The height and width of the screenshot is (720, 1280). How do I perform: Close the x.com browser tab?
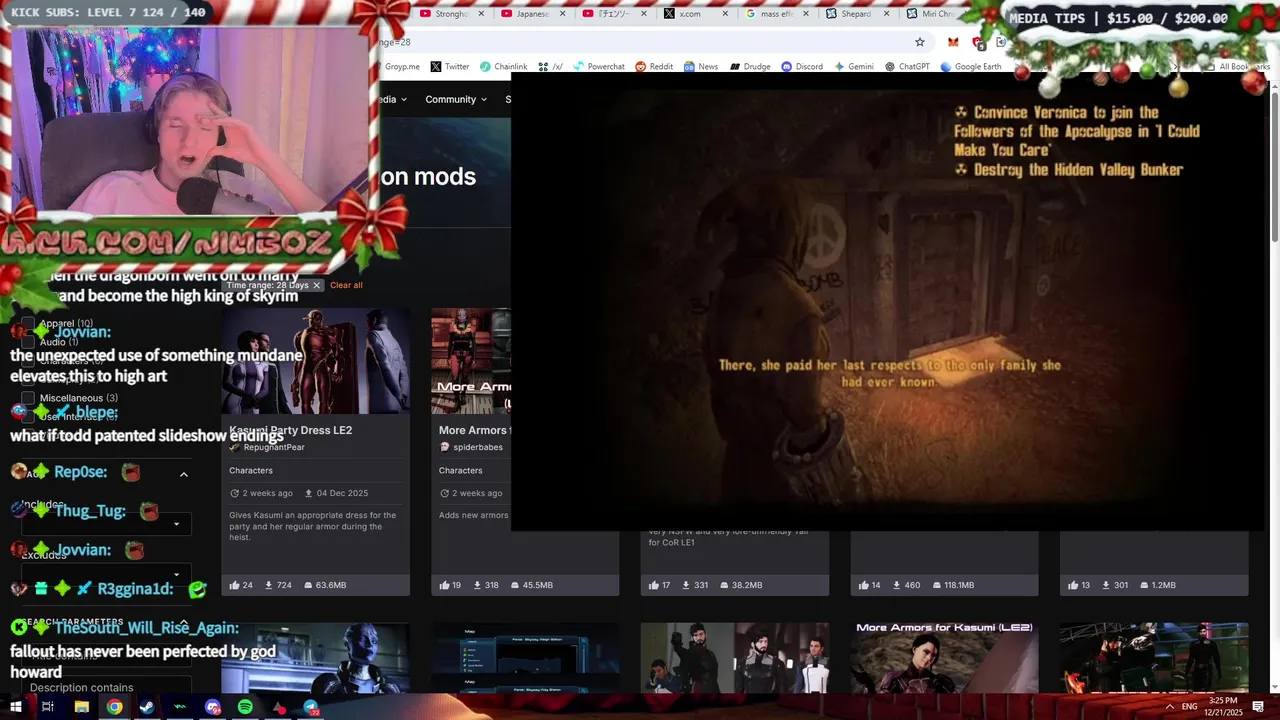[724, 14]
